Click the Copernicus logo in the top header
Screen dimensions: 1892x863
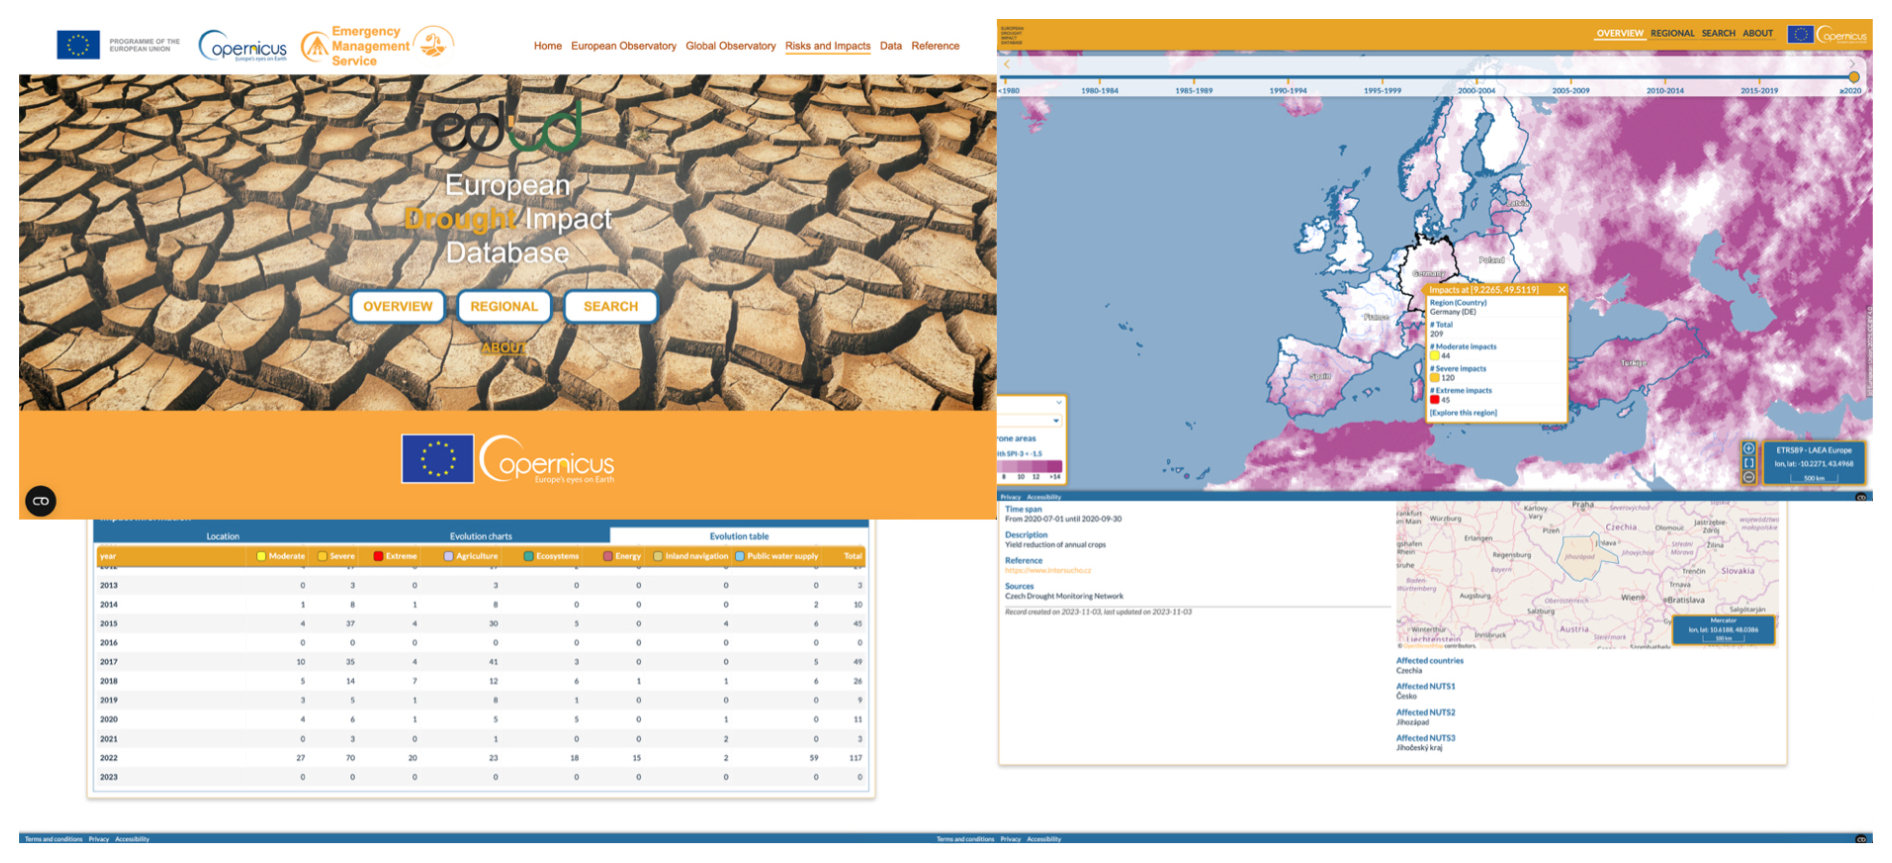click(243, 46)
